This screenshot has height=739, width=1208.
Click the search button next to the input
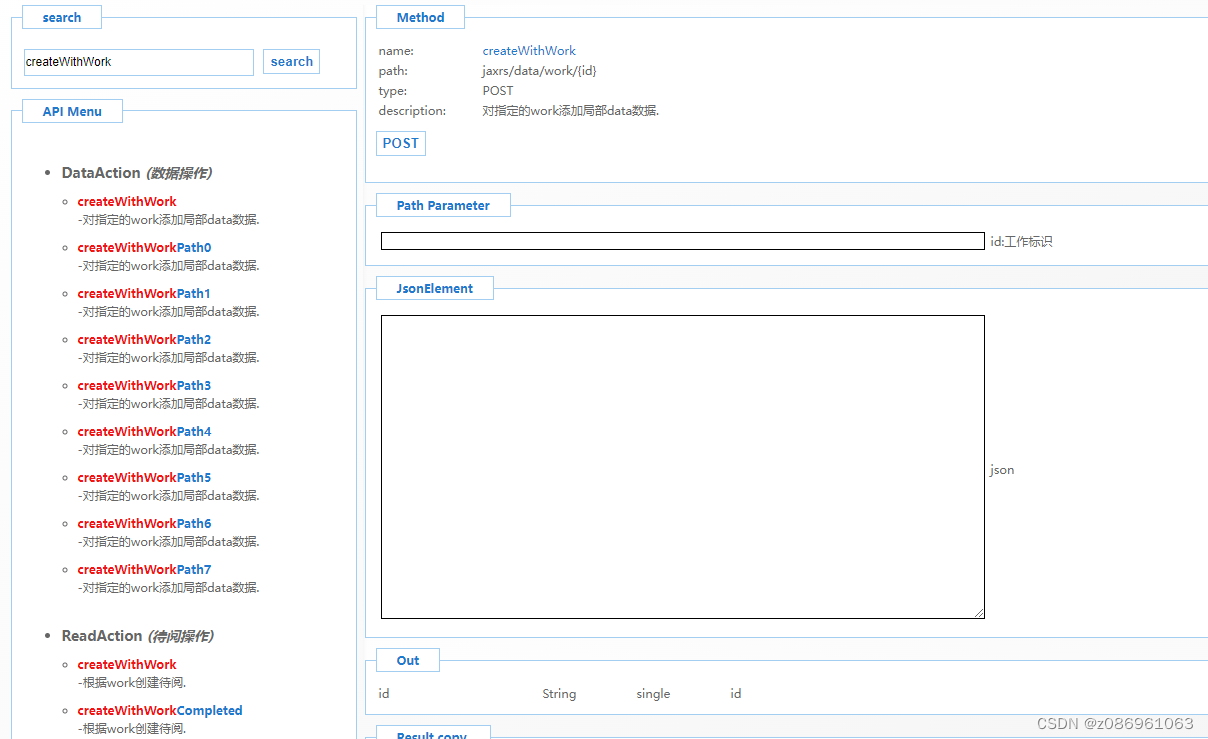[291, 61]
